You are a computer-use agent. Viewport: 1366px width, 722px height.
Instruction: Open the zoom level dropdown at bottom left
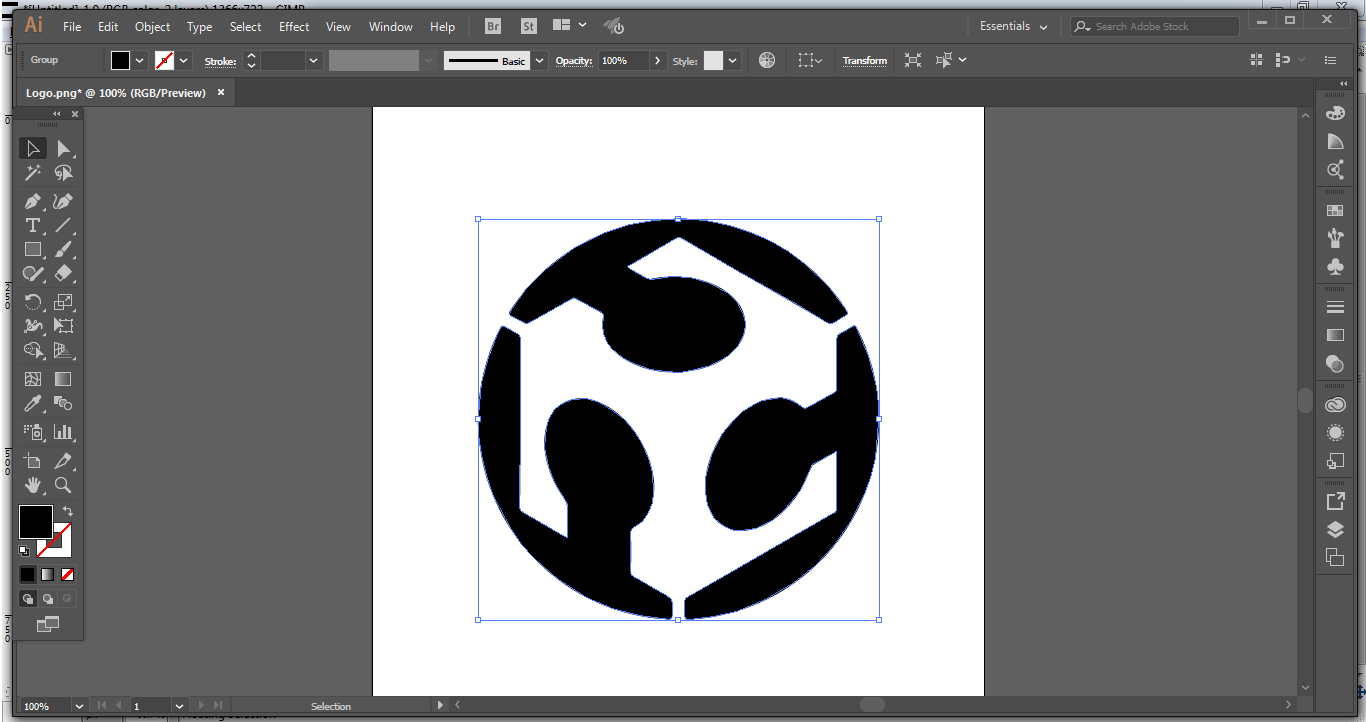79,706
